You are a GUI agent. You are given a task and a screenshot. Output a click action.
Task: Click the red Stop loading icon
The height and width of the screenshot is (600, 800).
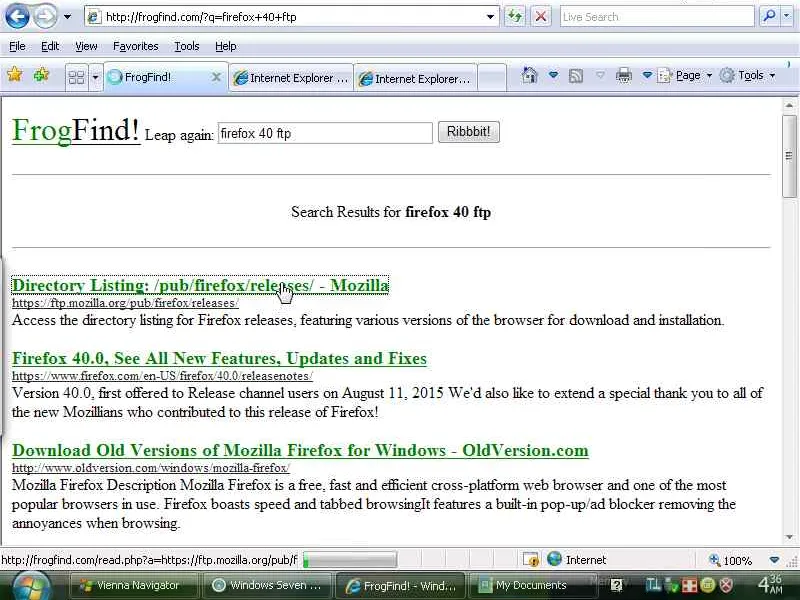[x=541, y=16]
